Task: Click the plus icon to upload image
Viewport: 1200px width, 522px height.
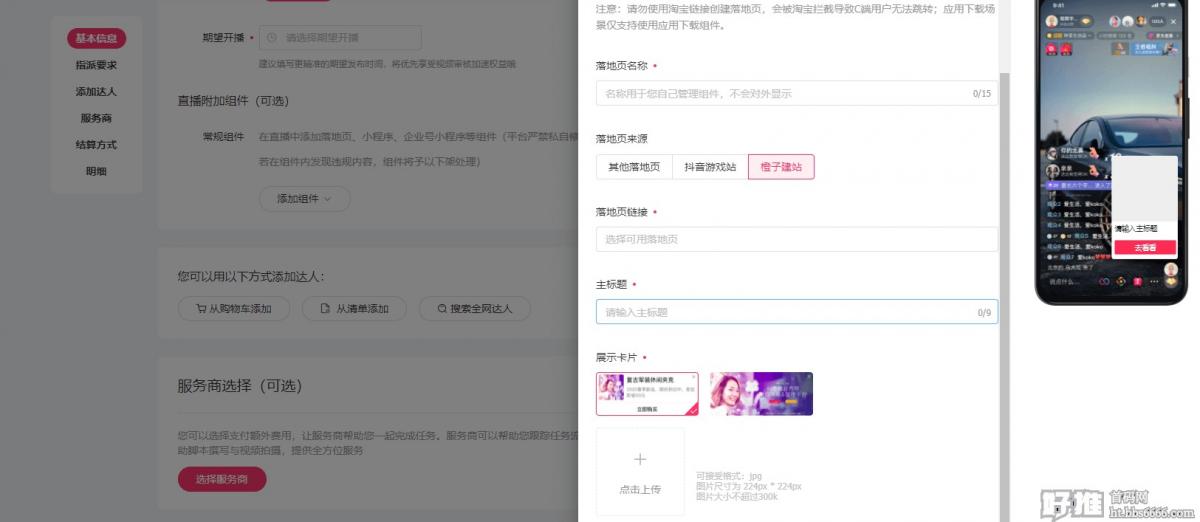Action: 640,460
